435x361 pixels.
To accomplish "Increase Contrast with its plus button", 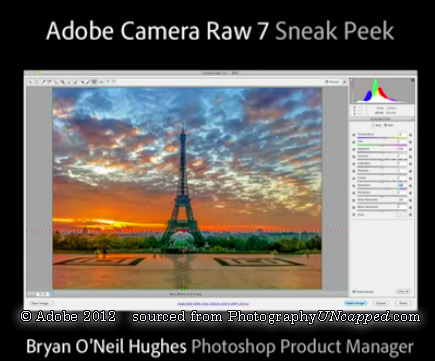I will pos(410,157).
